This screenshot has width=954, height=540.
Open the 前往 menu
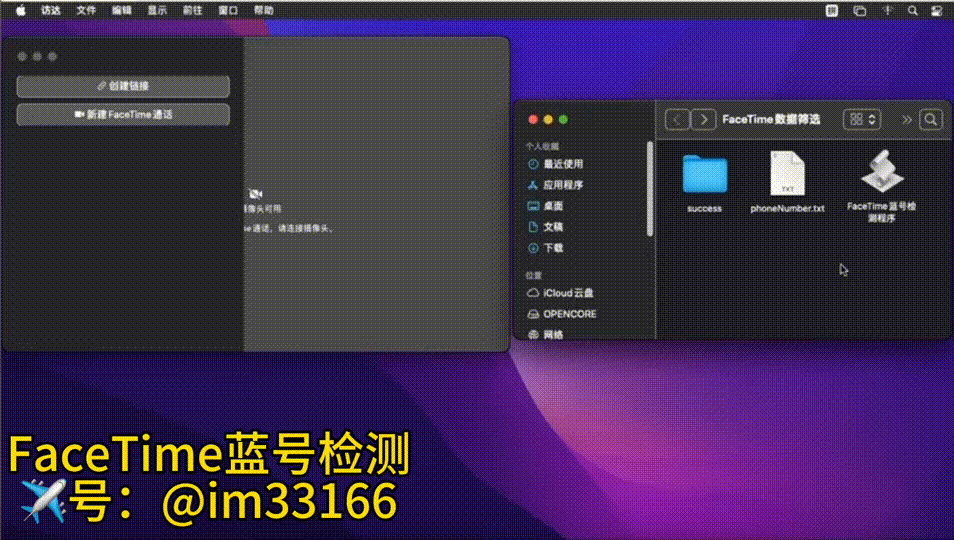tap(192, 10)
